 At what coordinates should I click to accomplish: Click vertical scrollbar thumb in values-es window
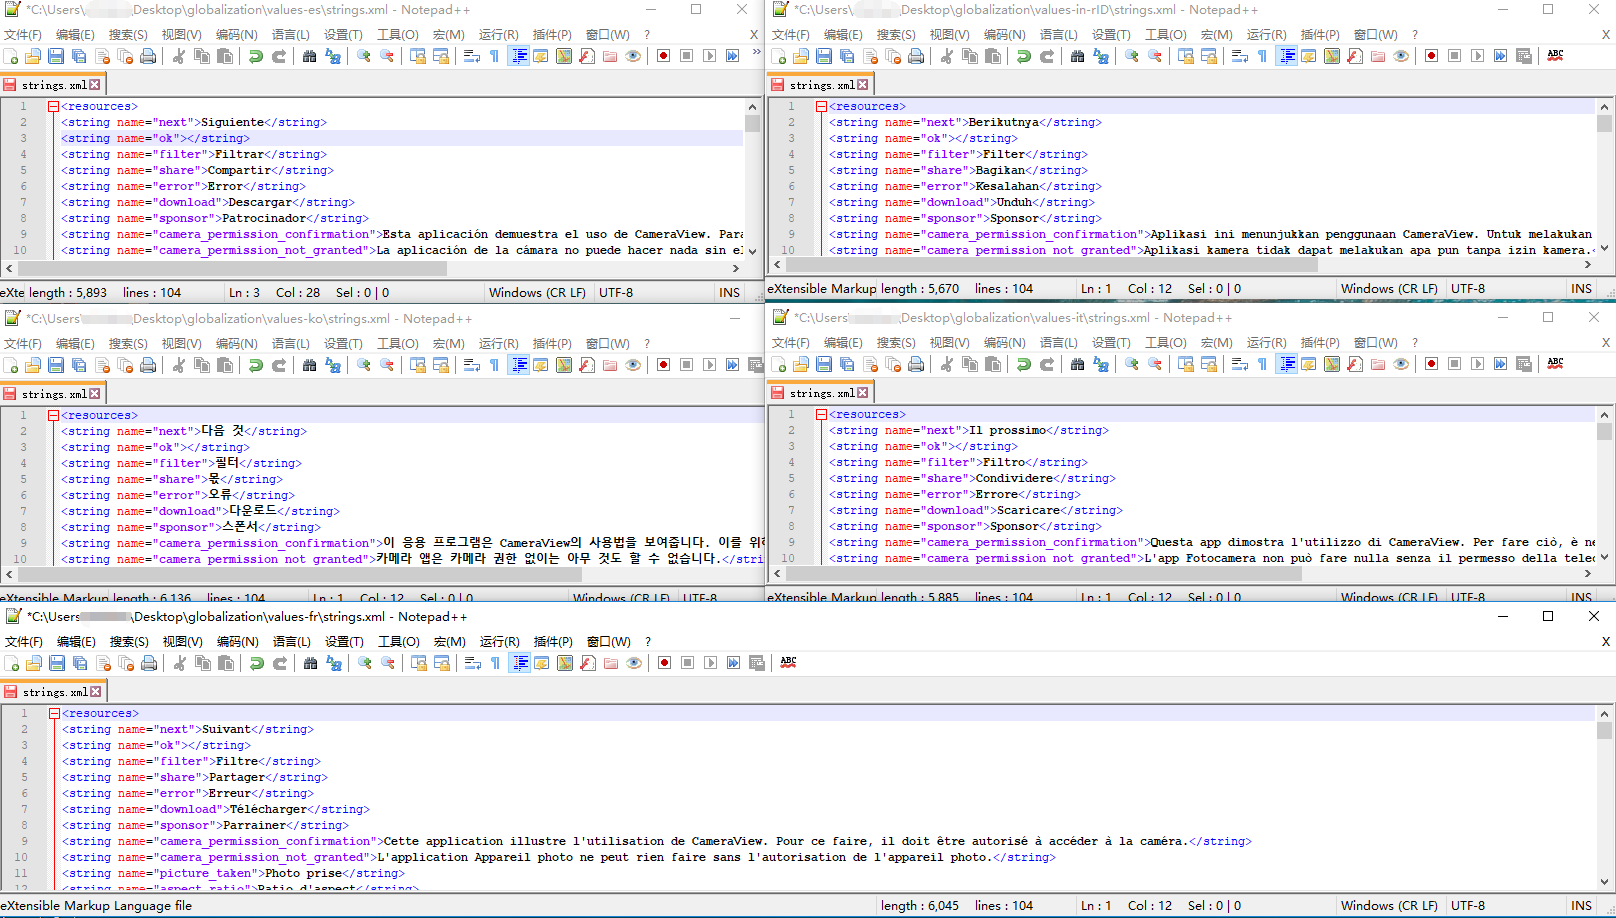[x=752, y=124]
